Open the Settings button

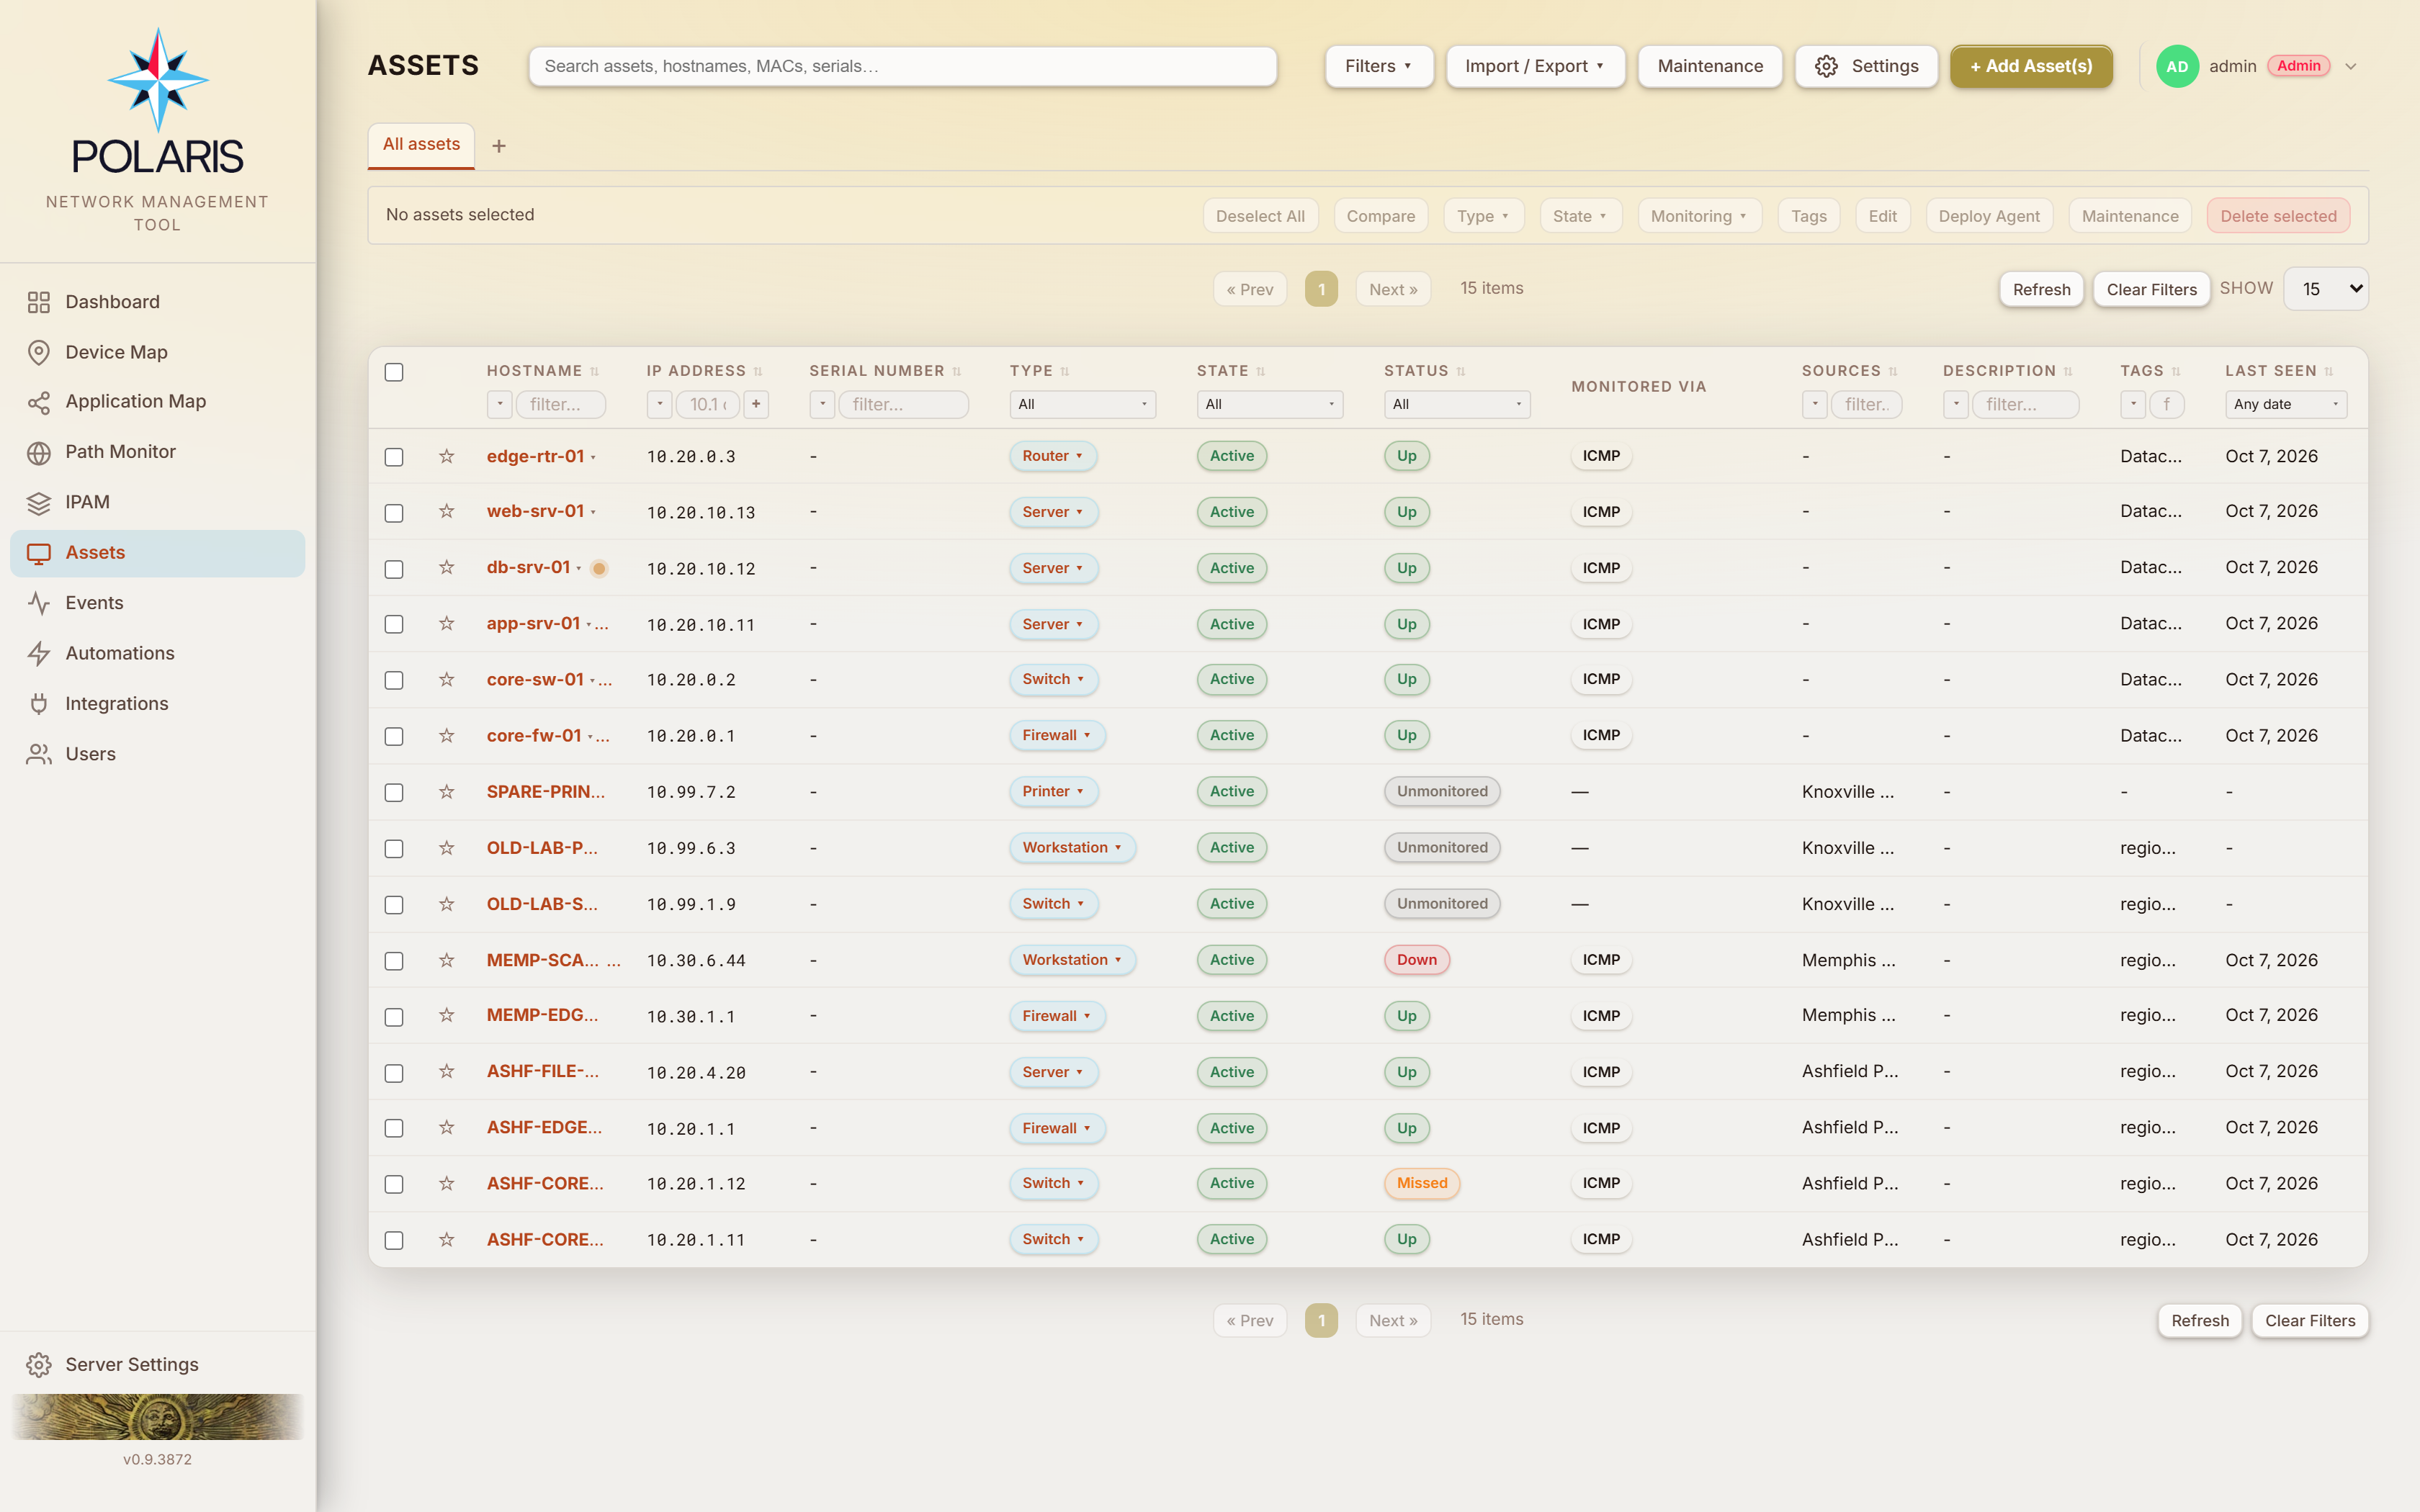tap(1866, 66)
